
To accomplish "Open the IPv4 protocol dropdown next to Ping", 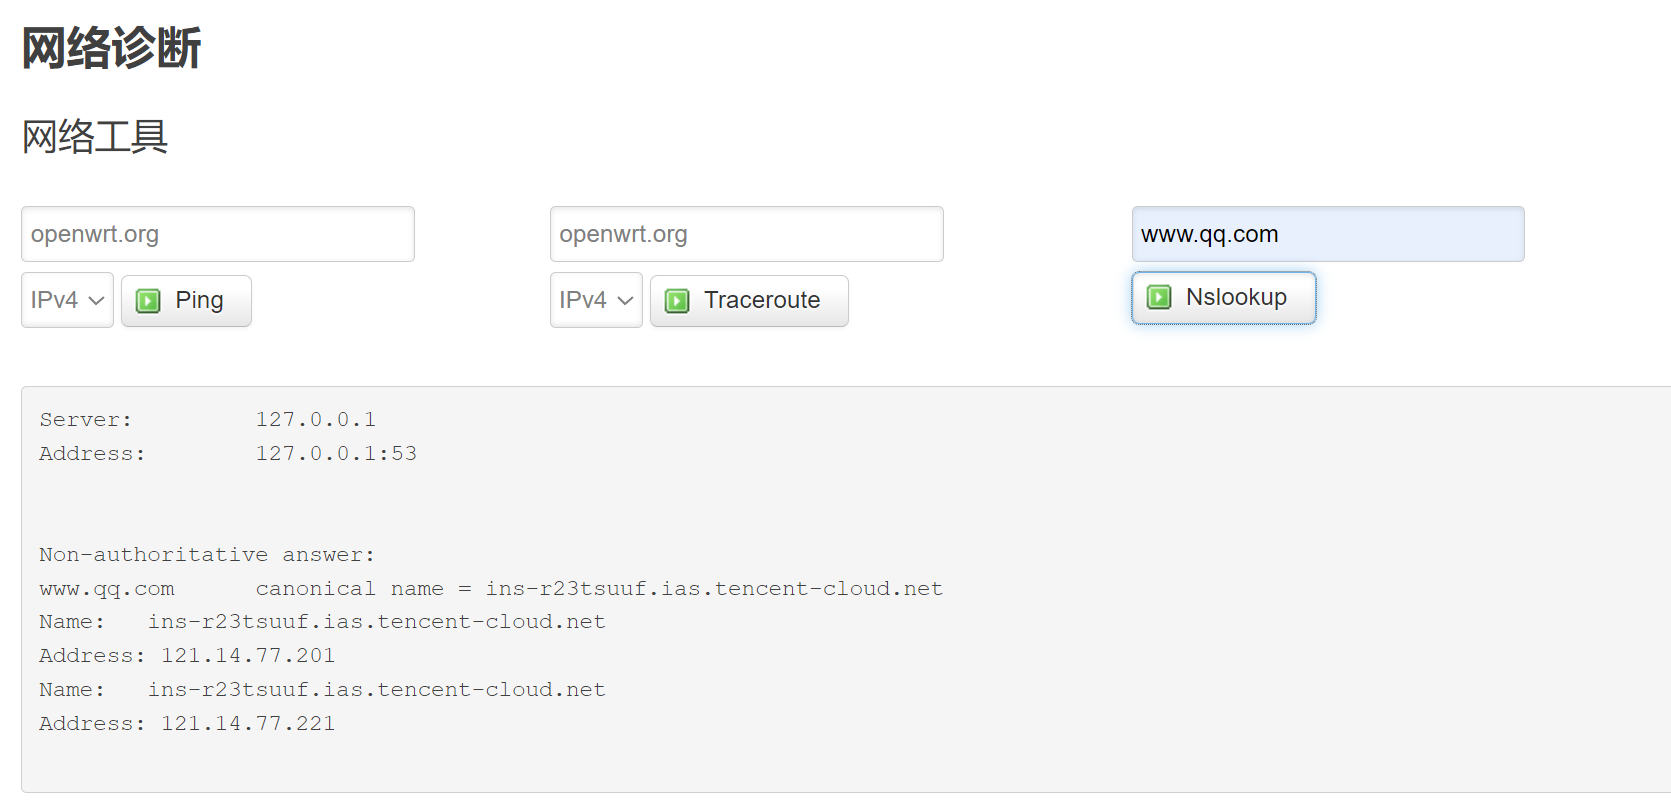I will click(66, 300).
